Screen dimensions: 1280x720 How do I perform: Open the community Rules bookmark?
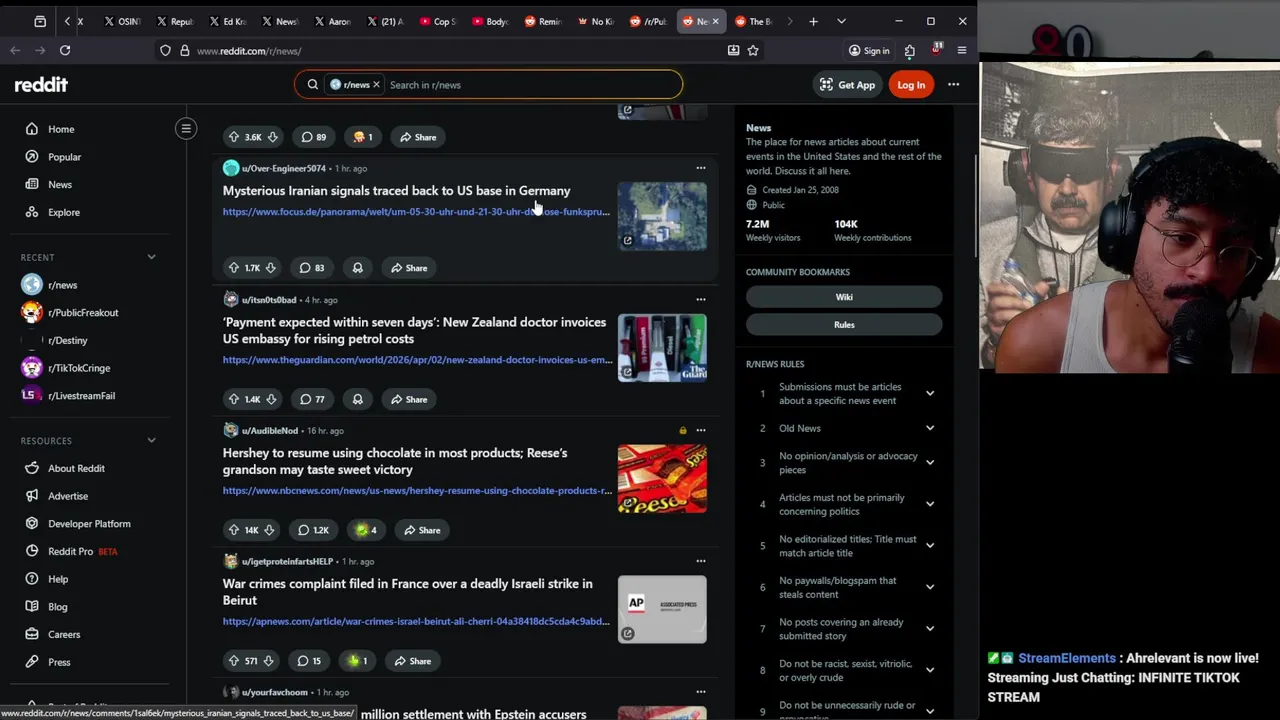(x=844, y=325)
